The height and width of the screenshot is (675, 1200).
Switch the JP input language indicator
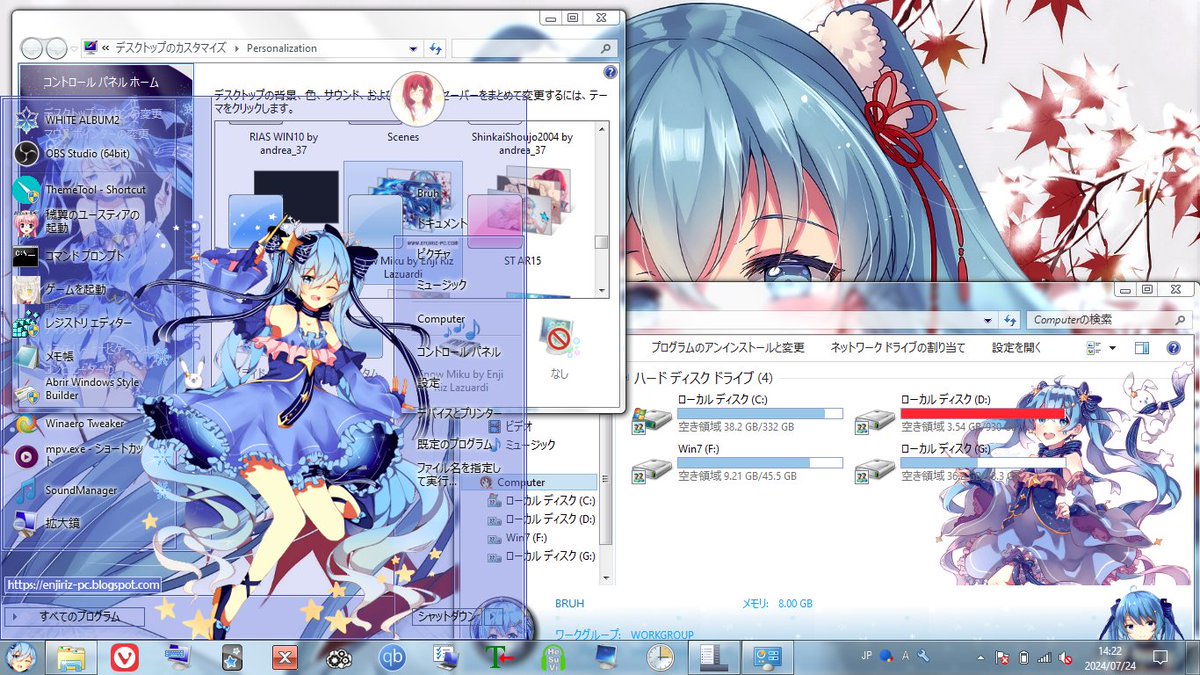[866, 657]
